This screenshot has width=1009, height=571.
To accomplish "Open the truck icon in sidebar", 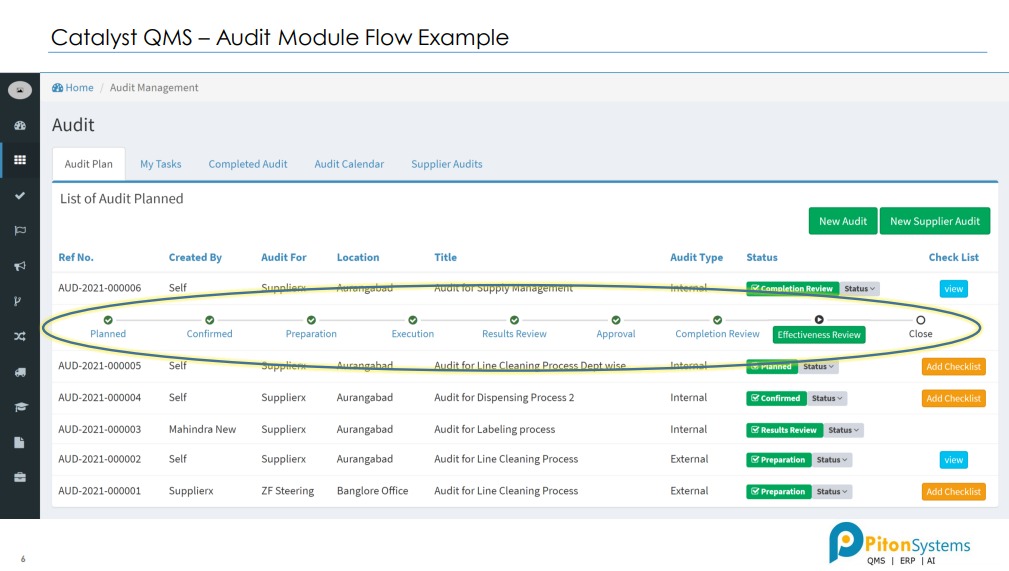I will (20, 372).
